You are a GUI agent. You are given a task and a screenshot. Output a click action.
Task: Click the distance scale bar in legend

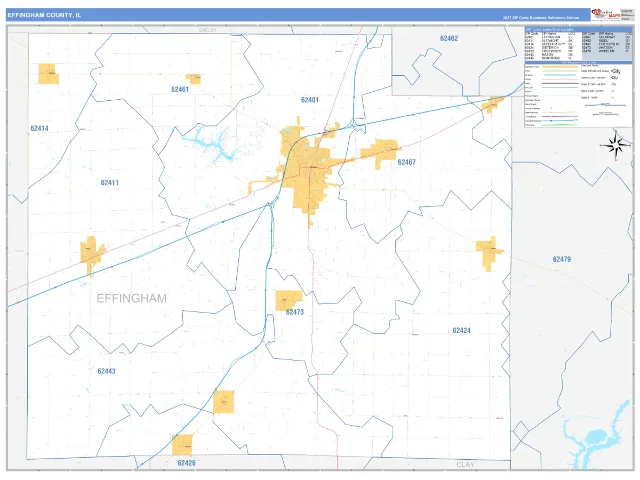[605, 105]
